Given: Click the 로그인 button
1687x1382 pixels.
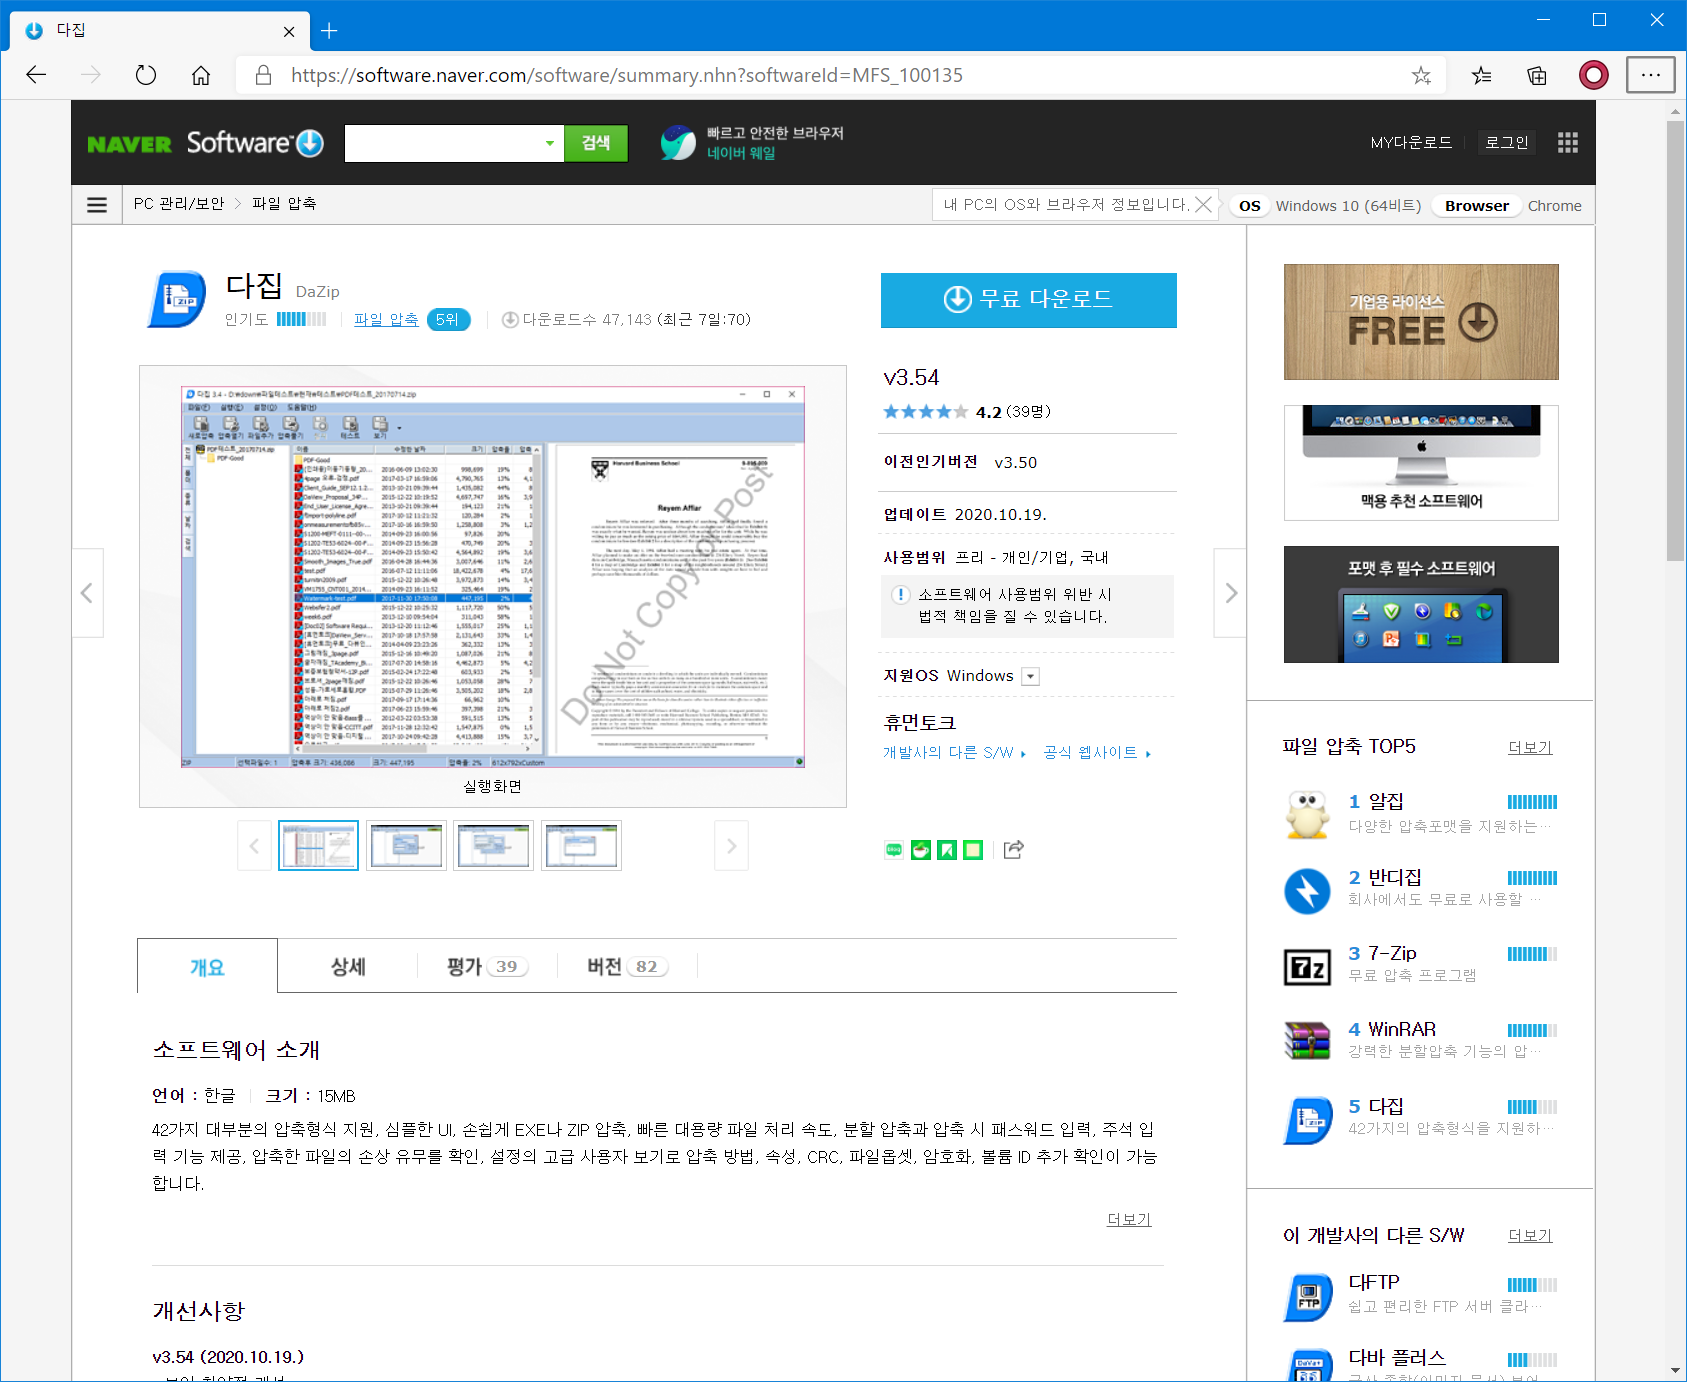Looking at the screenshot, I should click(1507, 142).
